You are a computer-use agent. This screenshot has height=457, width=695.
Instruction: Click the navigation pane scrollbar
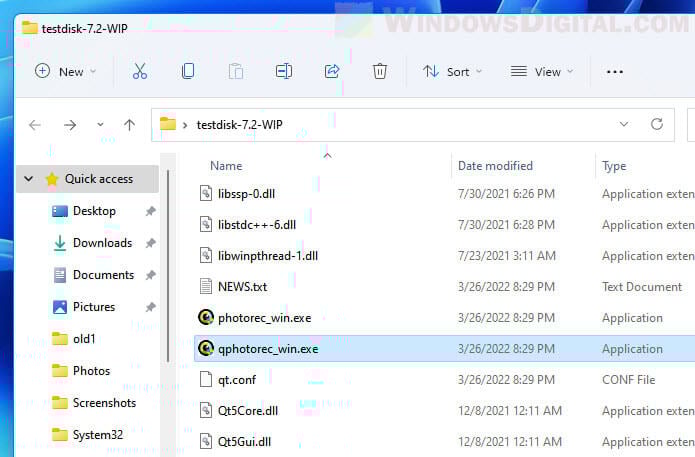coord(168,266)
